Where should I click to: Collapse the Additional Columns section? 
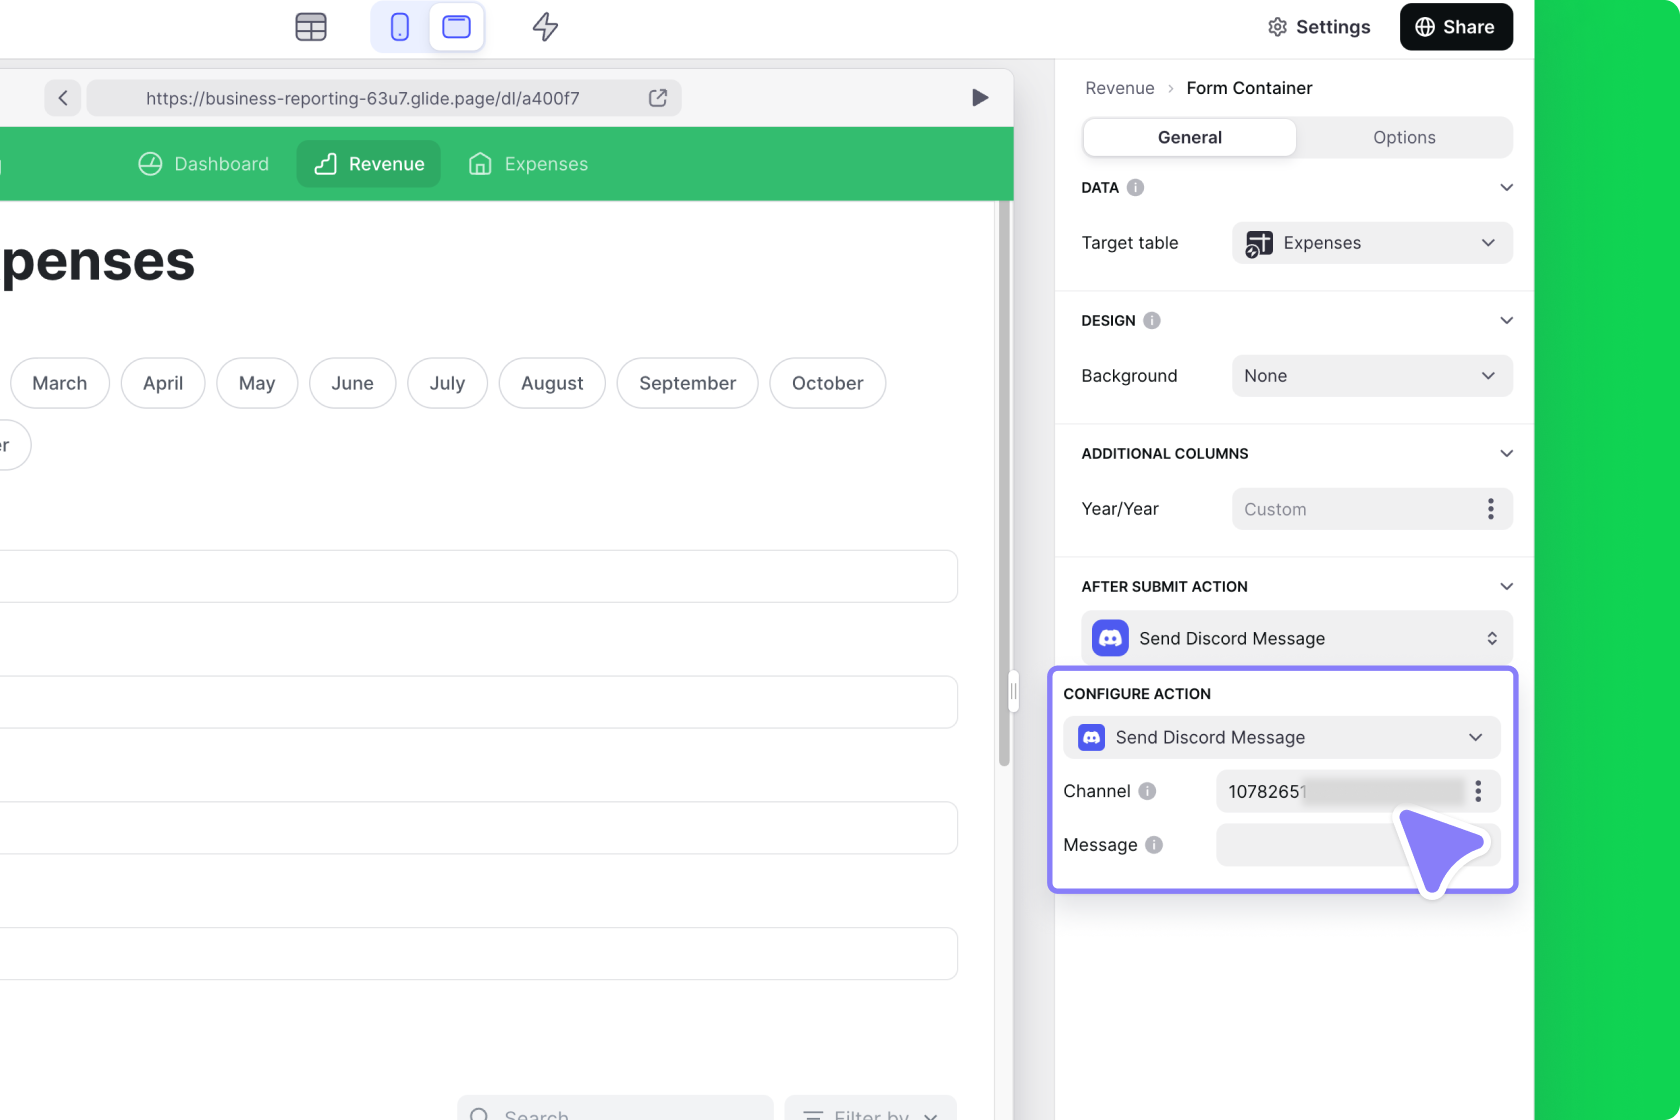pos(1506,454)
